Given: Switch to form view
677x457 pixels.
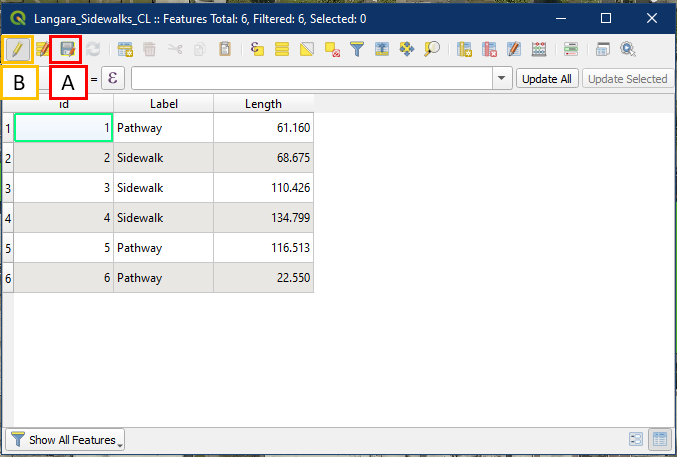Looking at the screenshot, I should click(635, 439).
